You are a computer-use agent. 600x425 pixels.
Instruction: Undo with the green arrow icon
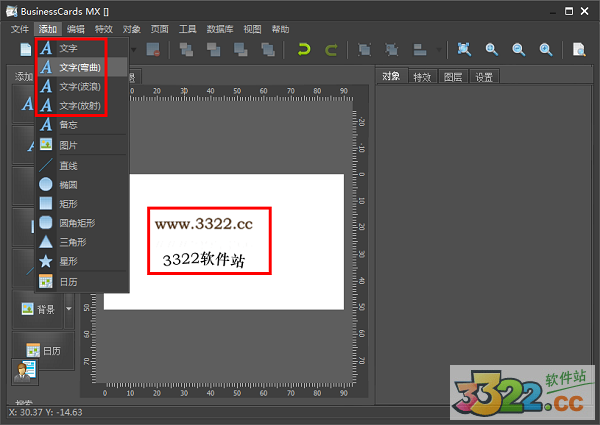click(x=304, y=50)
